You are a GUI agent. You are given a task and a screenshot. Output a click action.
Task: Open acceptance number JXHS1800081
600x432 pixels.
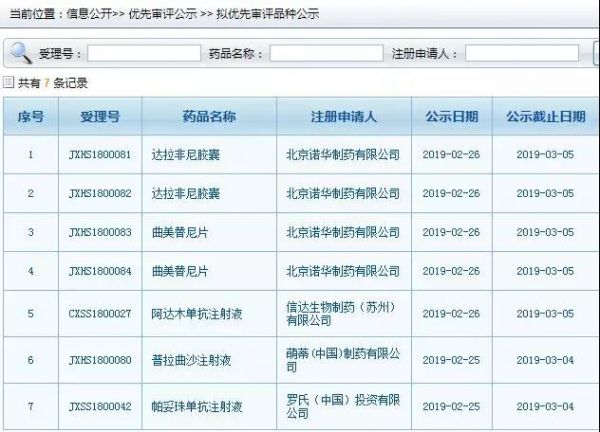point(100,155)
